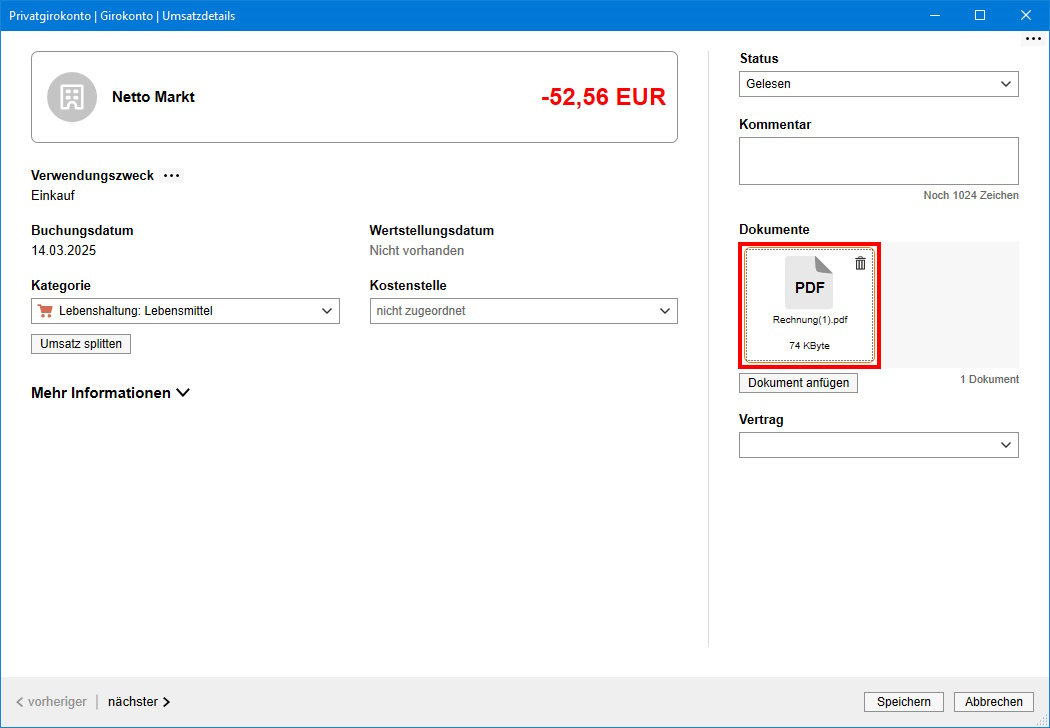Open the empty Vertrag dropdown
Screen dimensions: 1050x728
[879, 445]
